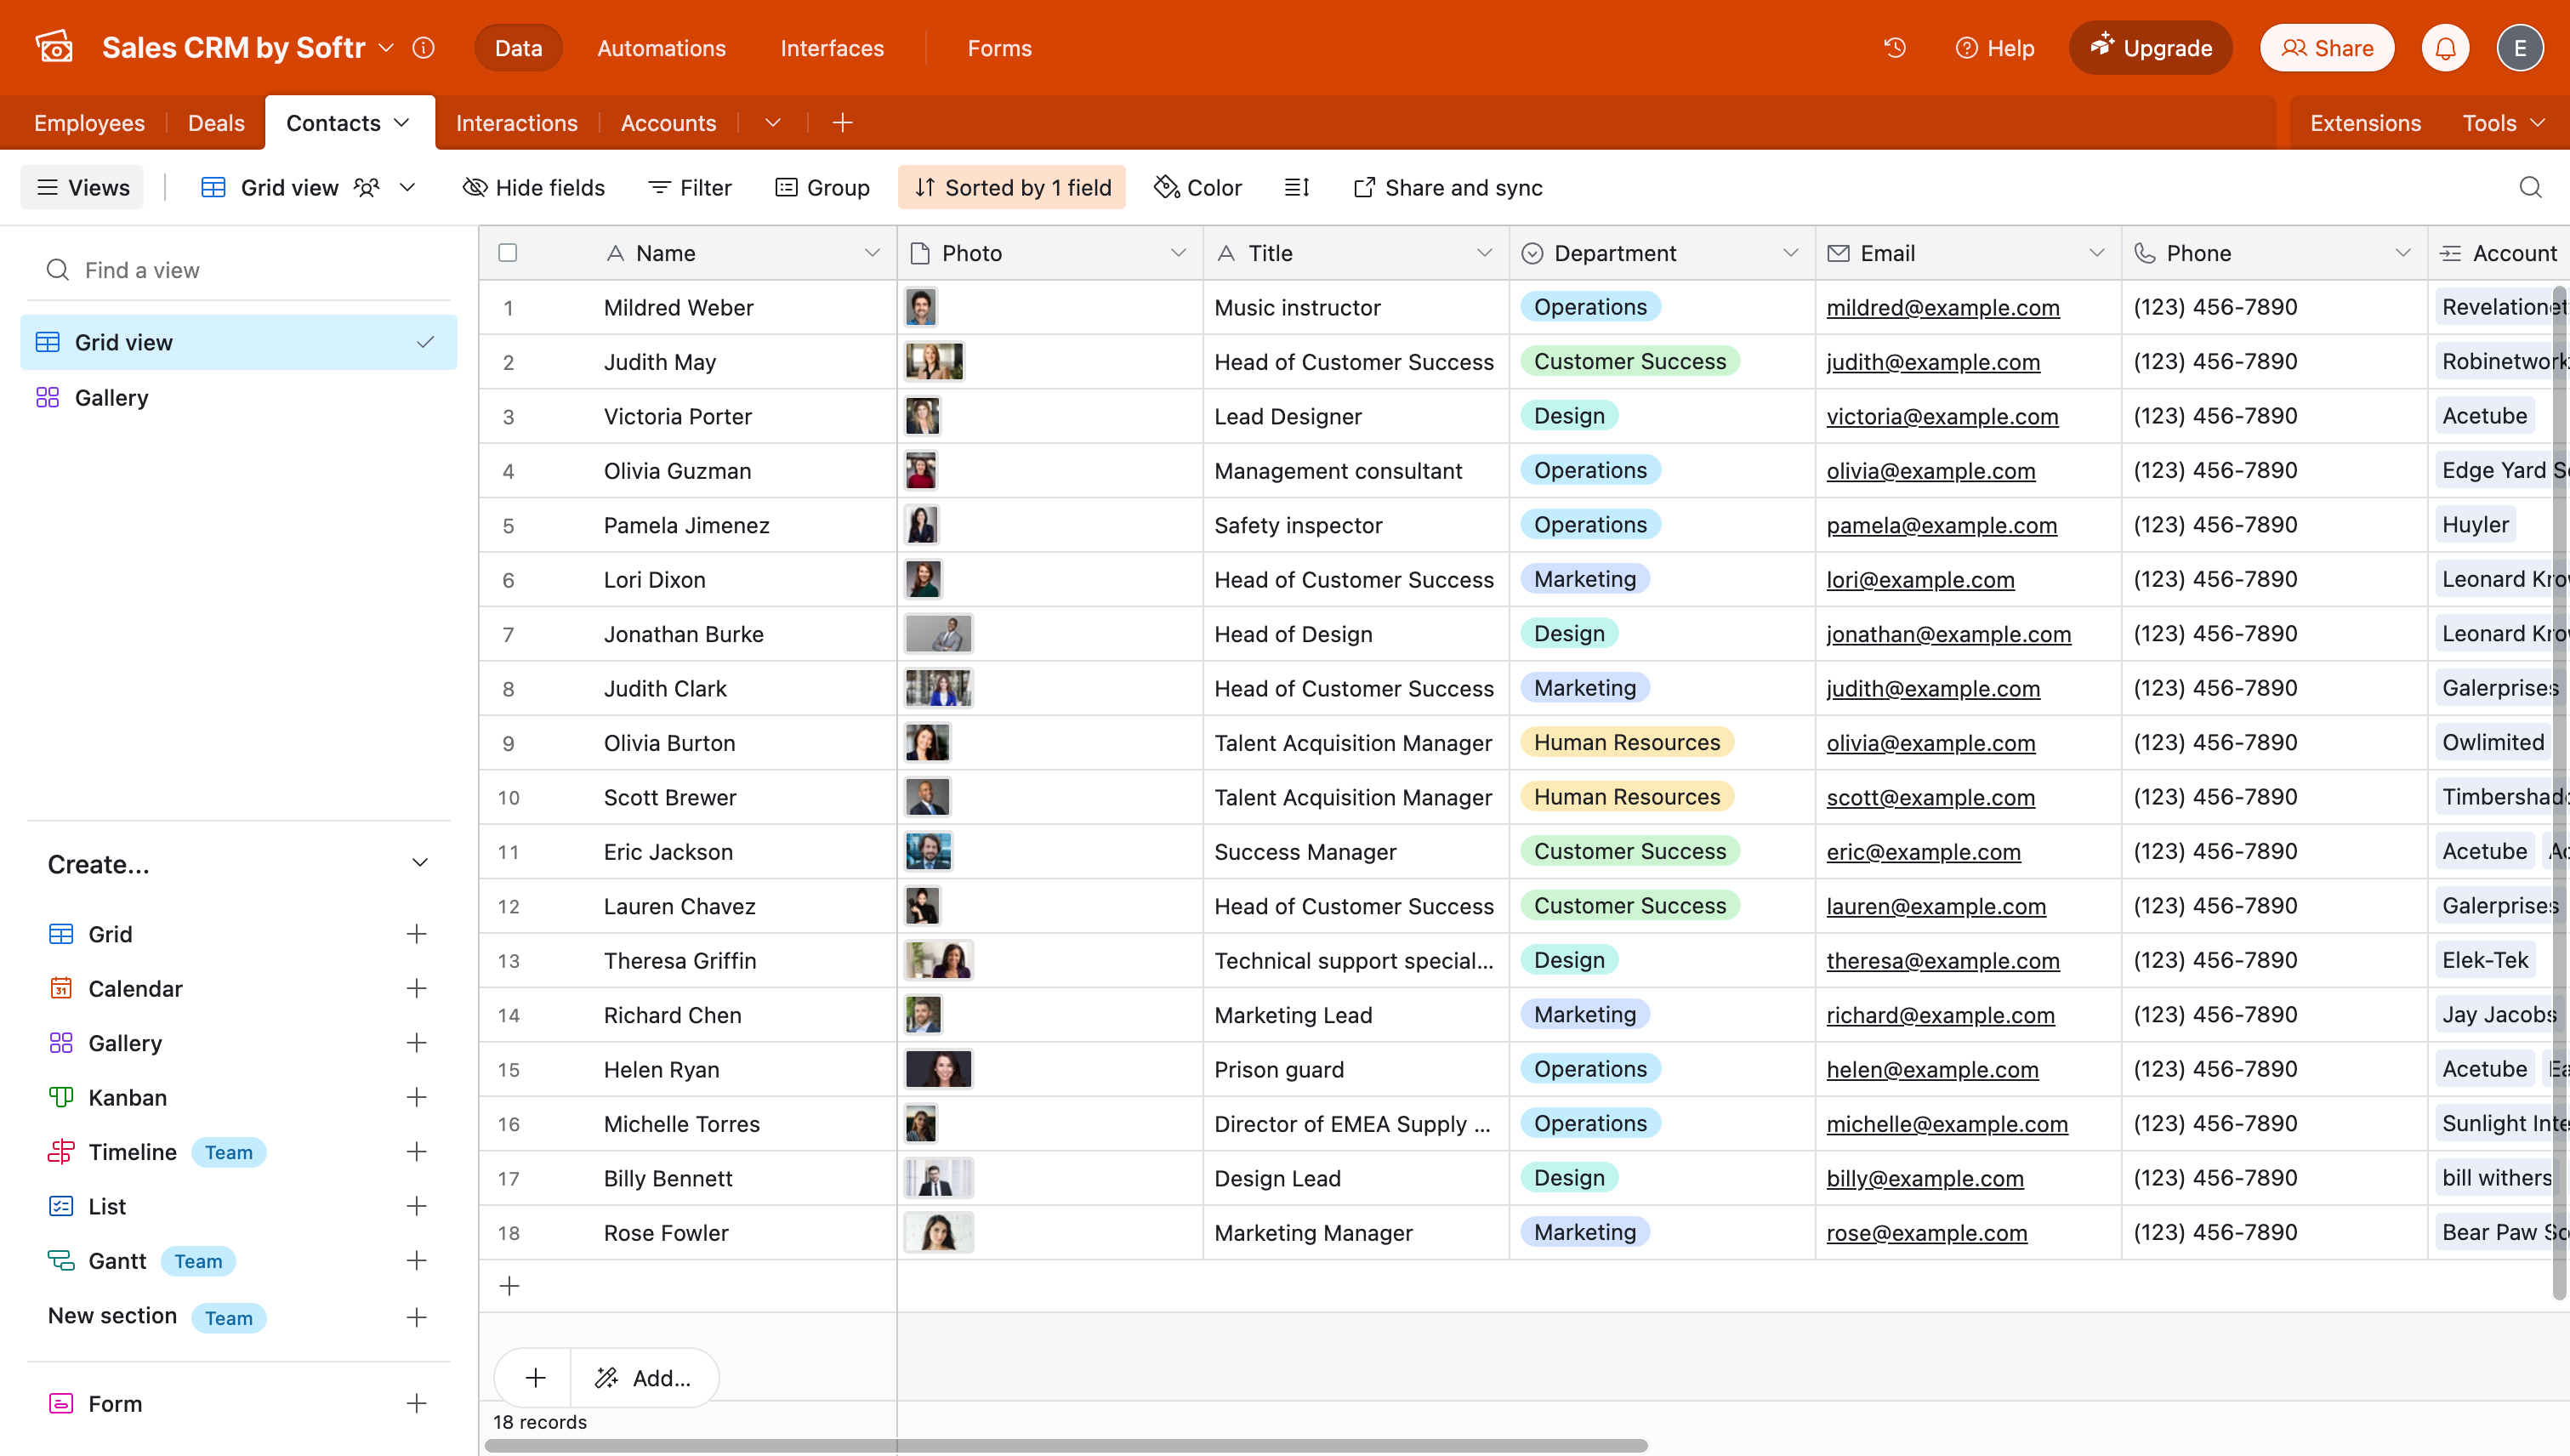Open the Color paint bucket tool
The image size is (2570, 1456).
pyautogui.click(x=1198, y=187)
